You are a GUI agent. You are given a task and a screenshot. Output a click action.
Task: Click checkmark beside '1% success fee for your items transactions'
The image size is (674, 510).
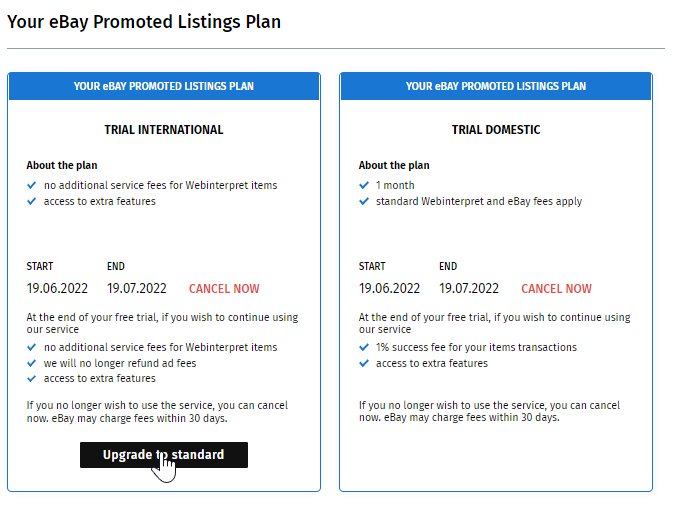[x=364, y=347]
